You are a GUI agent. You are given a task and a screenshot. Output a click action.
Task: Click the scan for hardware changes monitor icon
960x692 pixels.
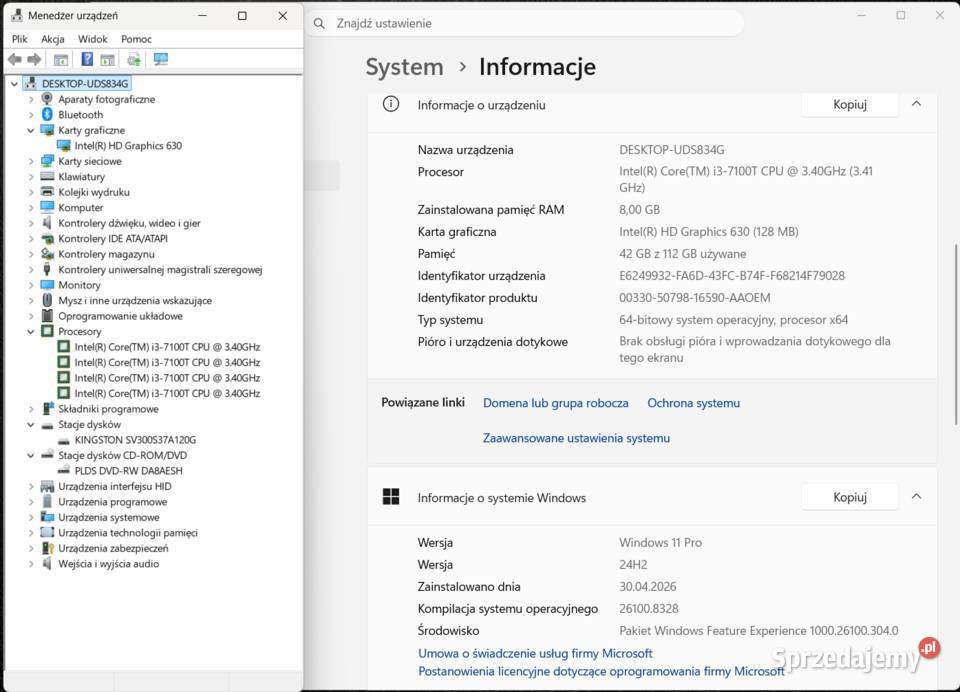[160, 59]
